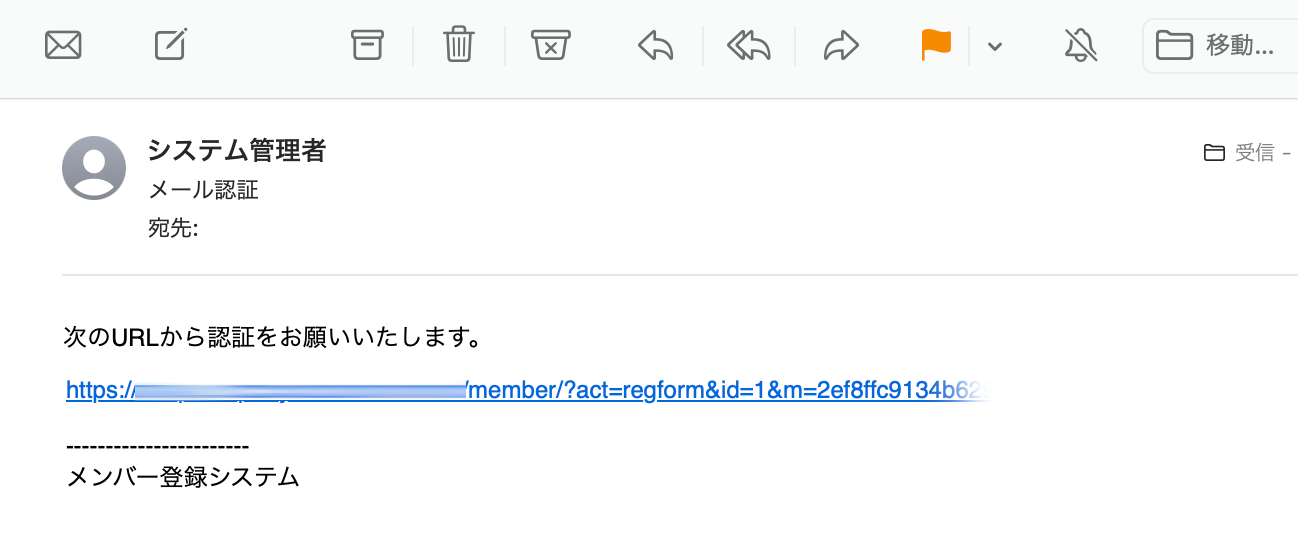This screenshot has height=548, width=1298.
Task: Compose a new message
Action: 171,45
